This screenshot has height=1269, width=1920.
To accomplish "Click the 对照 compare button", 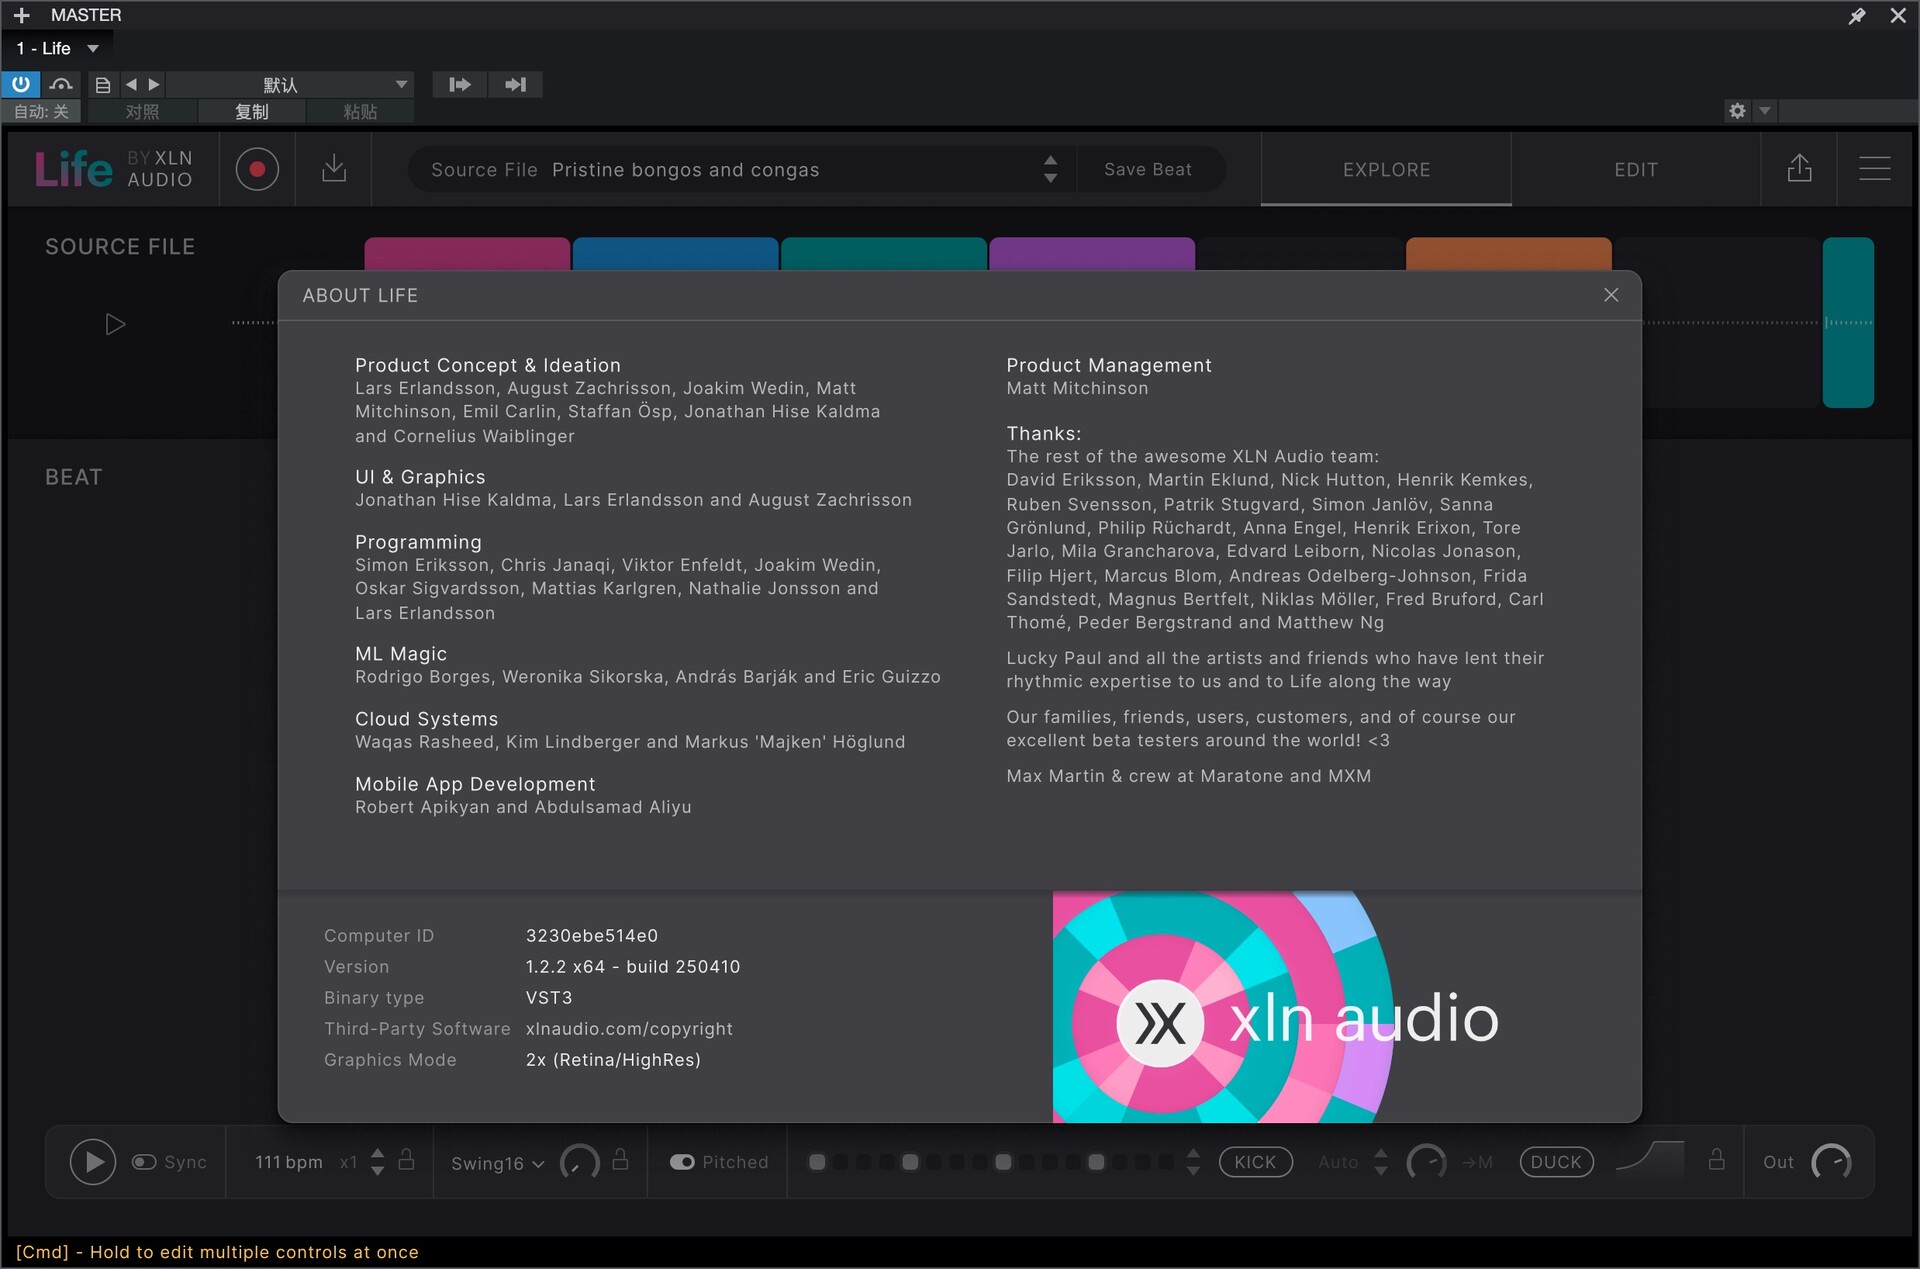I will [142, 111].
